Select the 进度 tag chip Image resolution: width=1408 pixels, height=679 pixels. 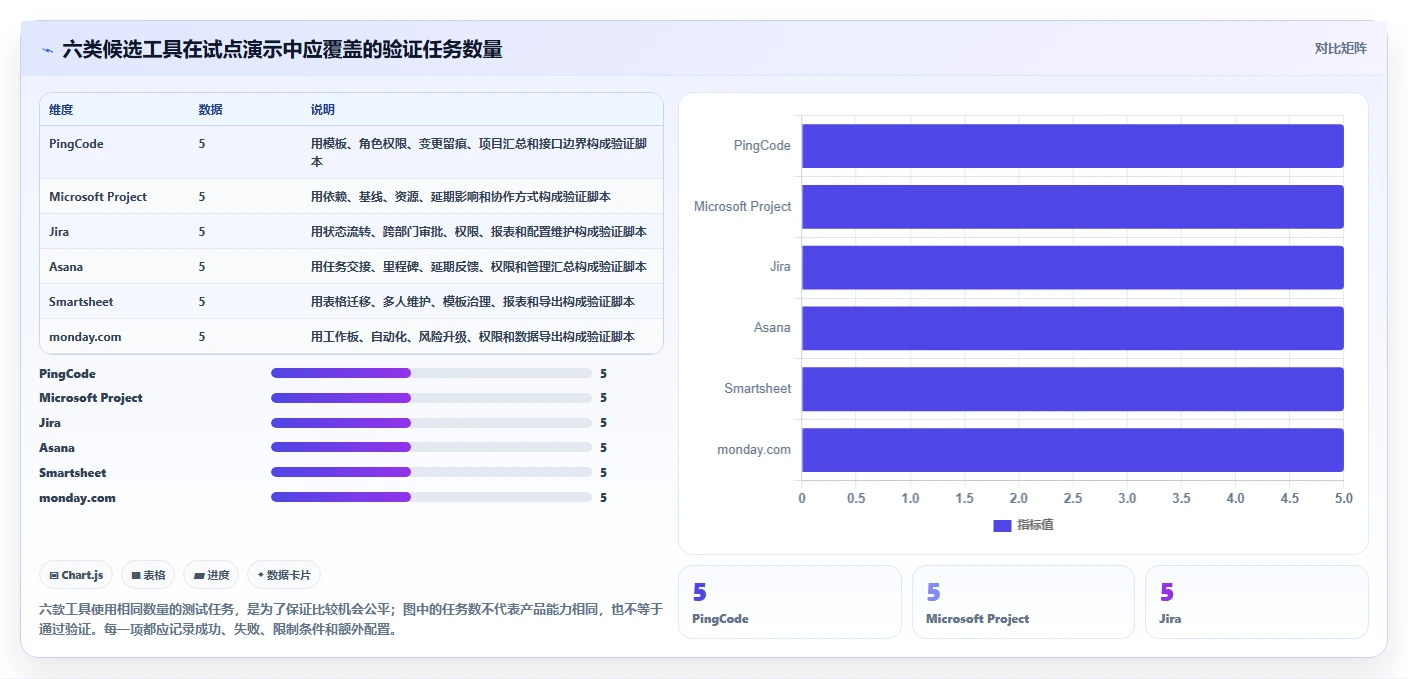tap(211, 575)
